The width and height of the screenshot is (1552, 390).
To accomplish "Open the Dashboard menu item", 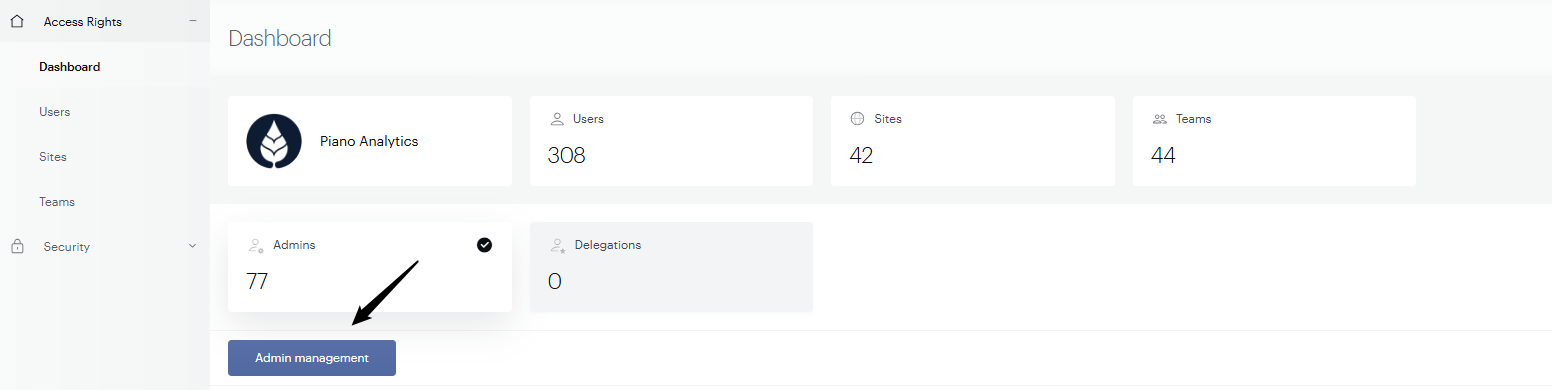I will [x=70, y=67].
